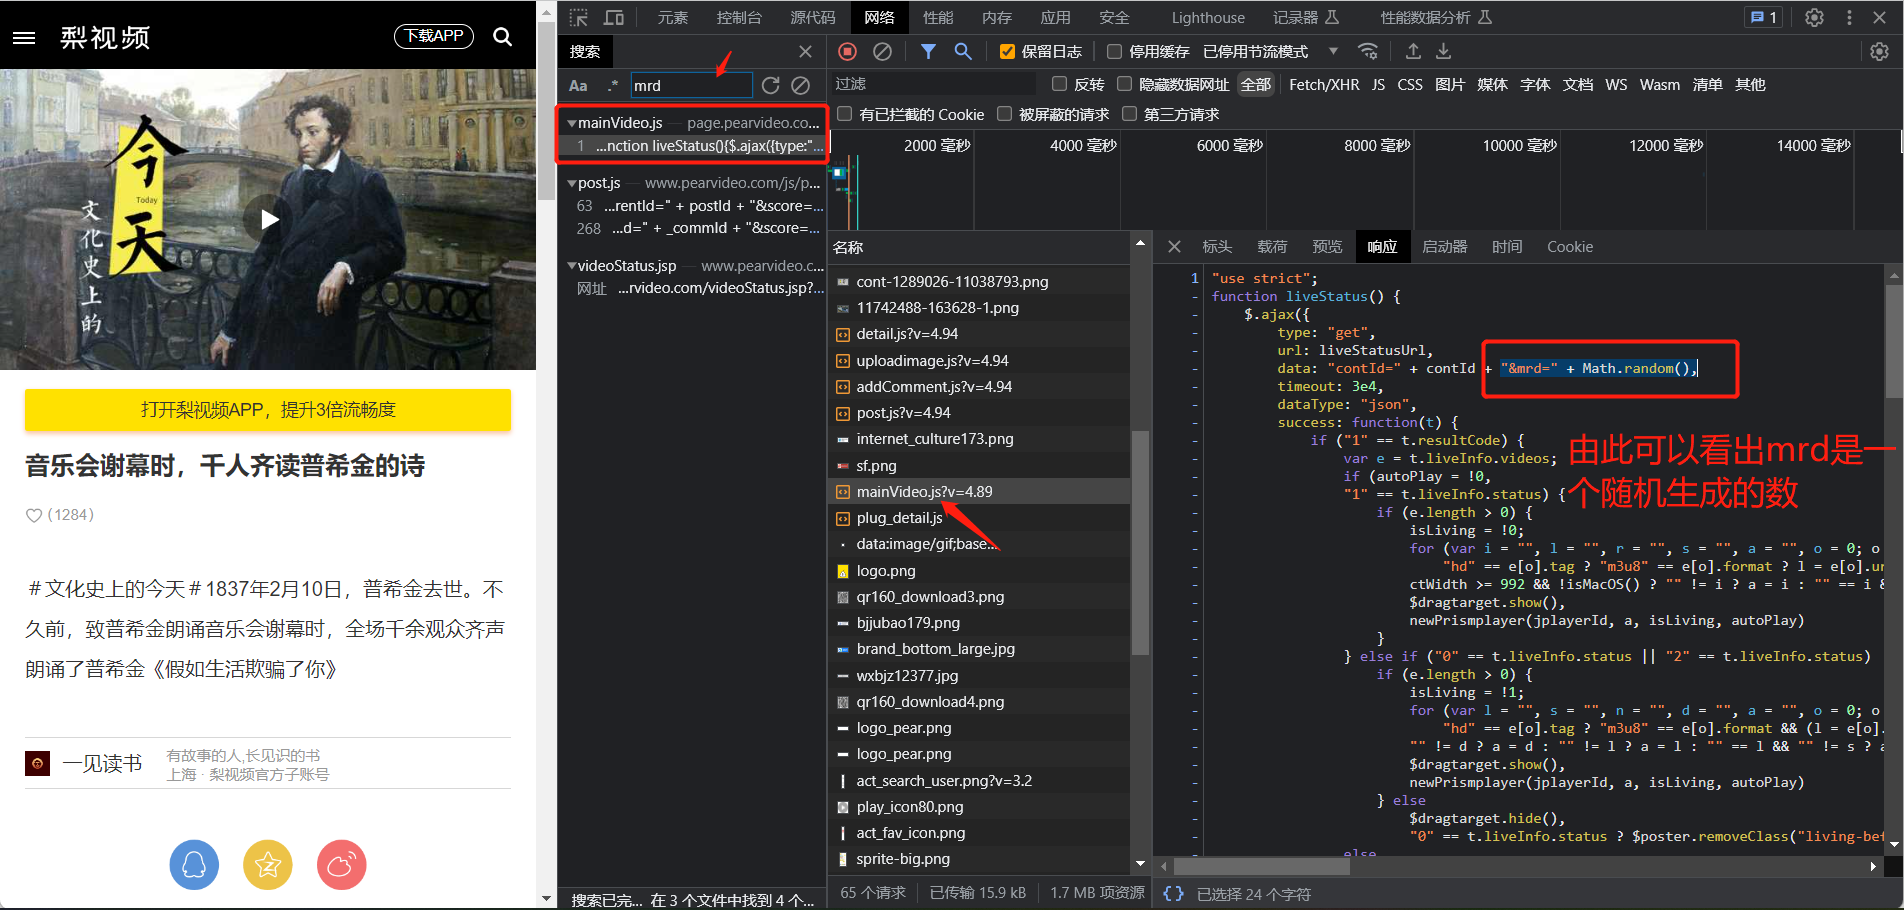Sort requests by the 名称 column header
Screen dimensions: 1904x910
pyautogui.click(x=980, y=247)
